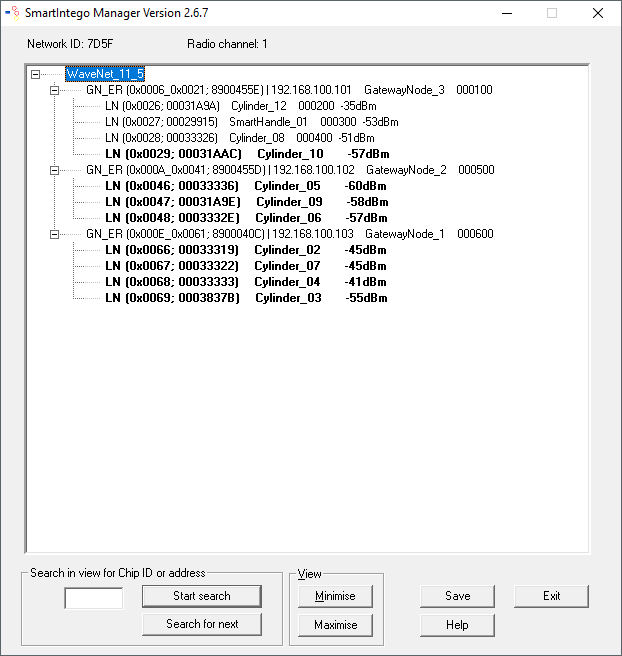622x656 pixels.
Task: Click the Minimise view button
Action: 335,596
